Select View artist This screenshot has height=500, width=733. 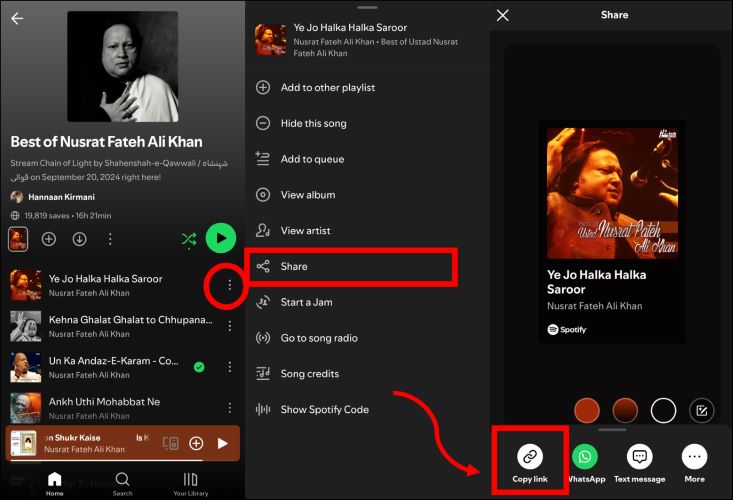[x=366, y=230]
